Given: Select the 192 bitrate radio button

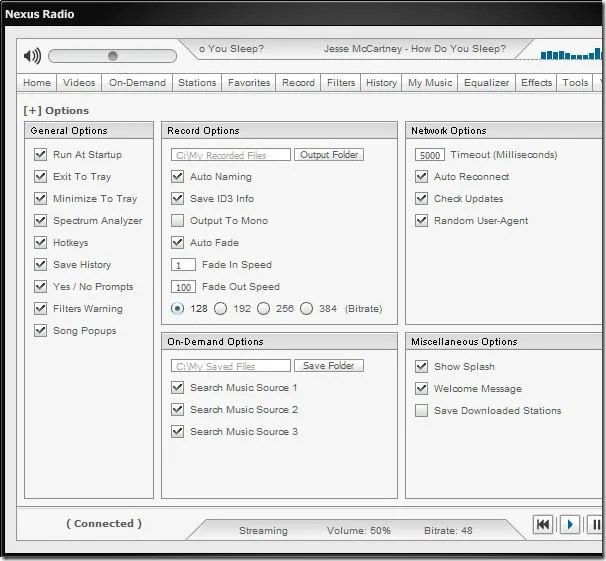Looking at the screenshot, I should [x=221, y=309].
